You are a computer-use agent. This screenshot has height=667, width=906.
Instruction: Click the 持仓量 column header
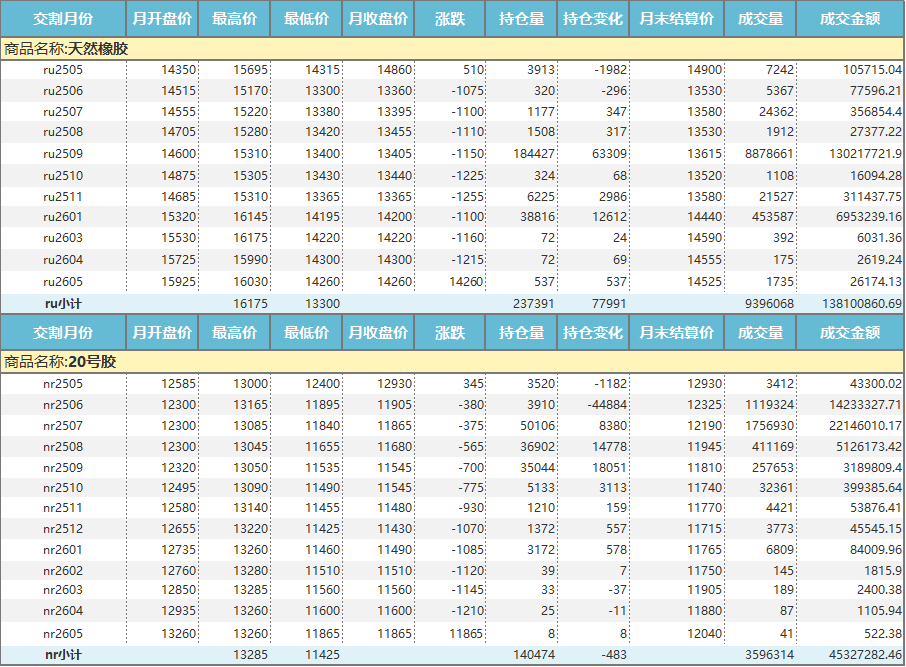tap(518, 18)
